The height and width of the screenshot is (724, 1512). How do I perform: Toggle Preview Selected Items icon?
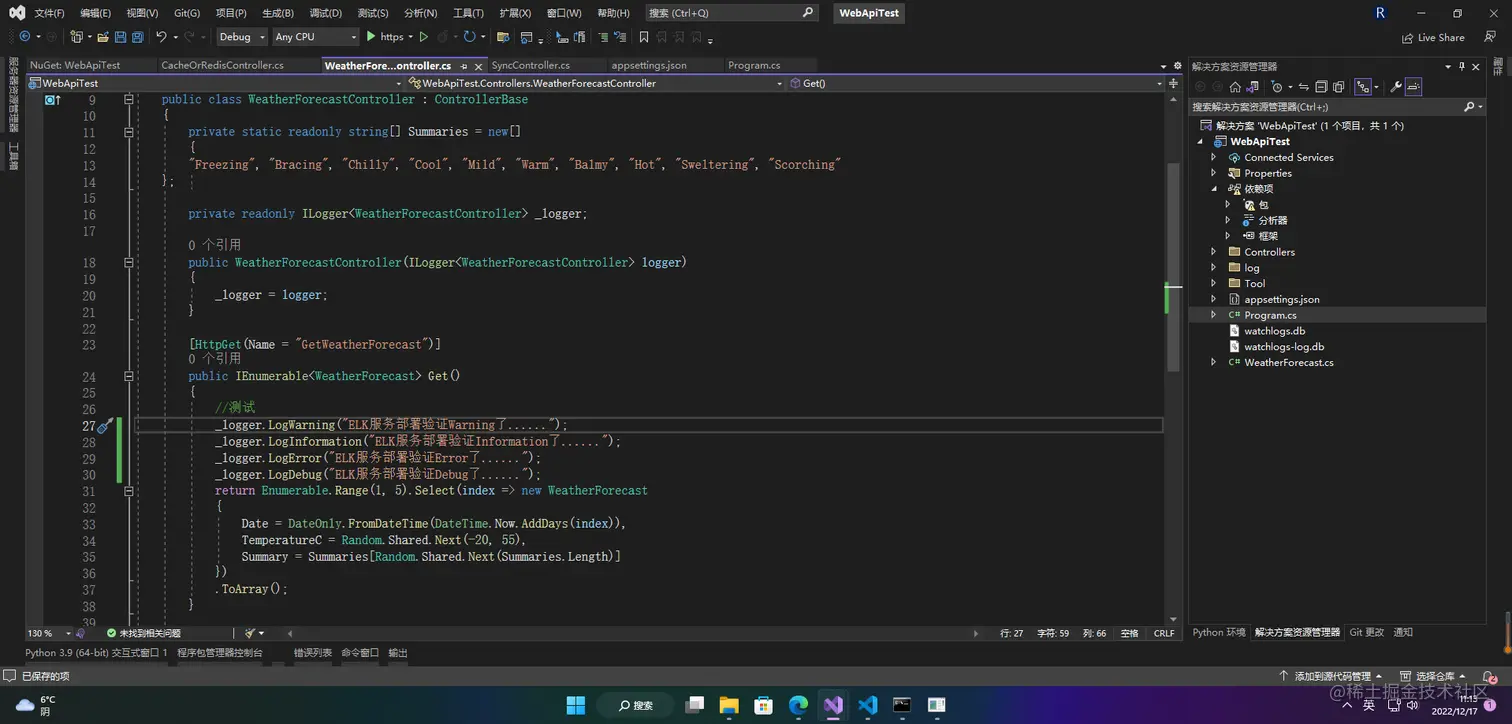tap(1413, 87)
